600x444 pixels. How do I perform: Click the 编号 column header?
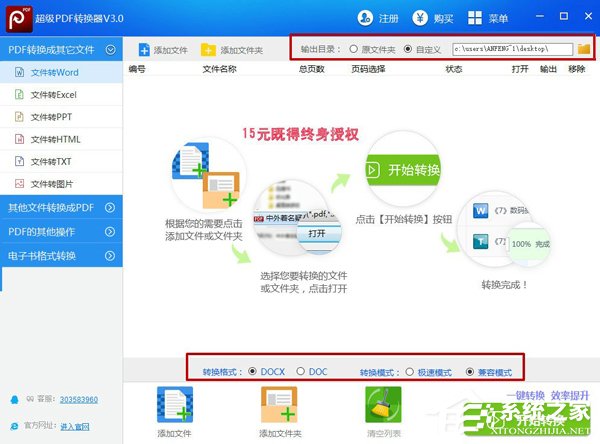click(137, 69)
